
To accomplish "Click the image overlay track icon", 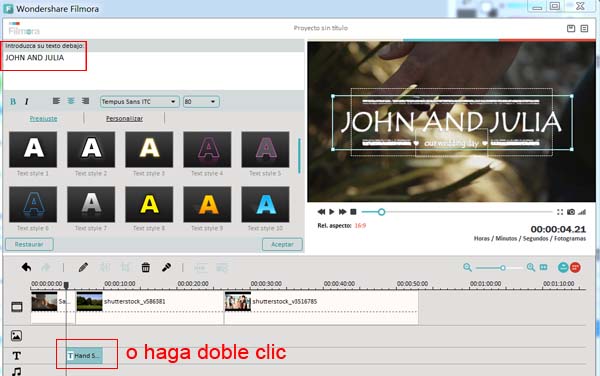I will (x=16, y=336).
